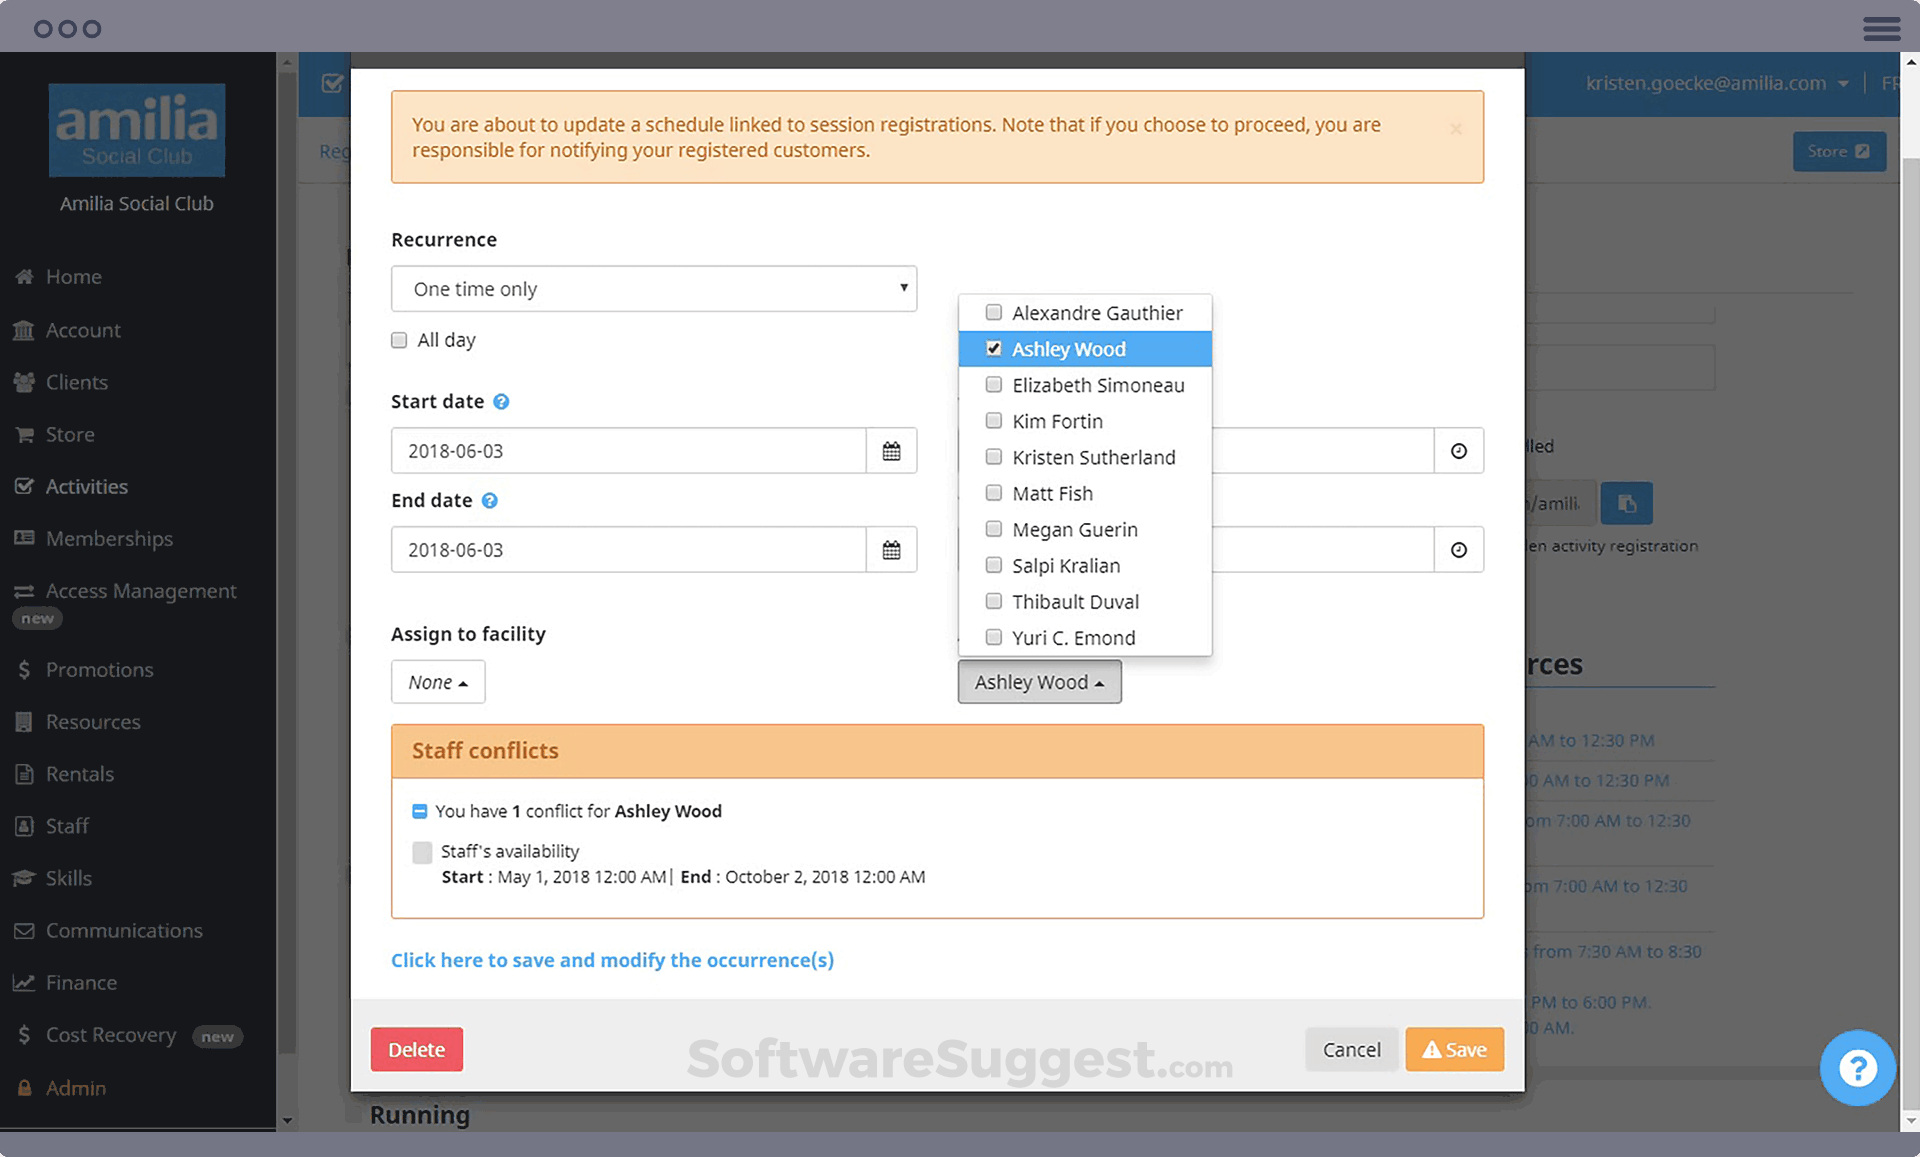Image resolution: width=1920 pixels, height=1157 pixels.
Task: Open the Start date calendar picker
Action: point(891,451)
